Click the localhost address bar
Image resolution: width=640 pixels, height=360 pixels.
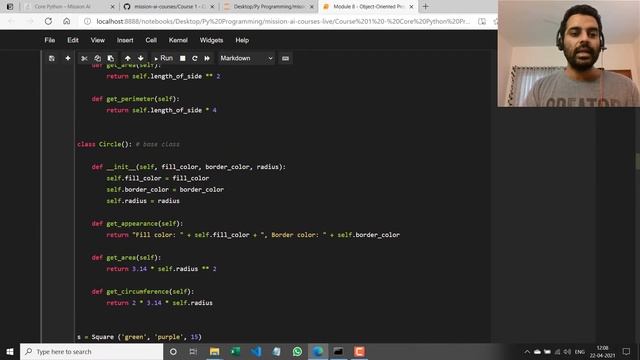283,21
